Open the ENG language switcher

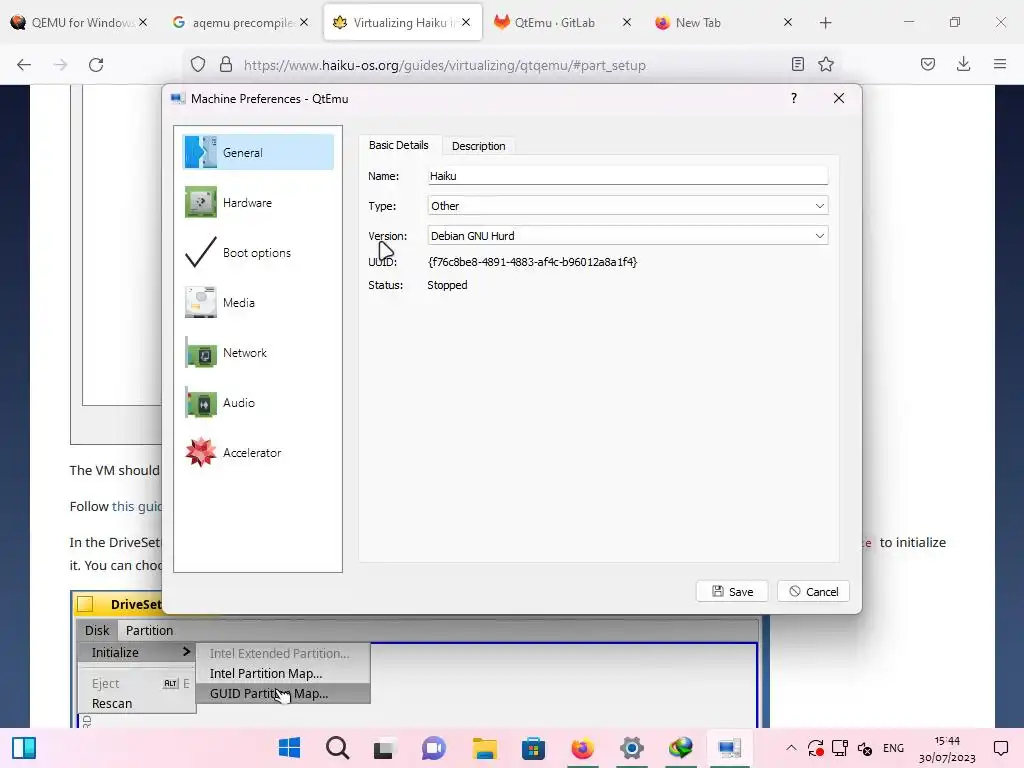[x=893, y=748]
